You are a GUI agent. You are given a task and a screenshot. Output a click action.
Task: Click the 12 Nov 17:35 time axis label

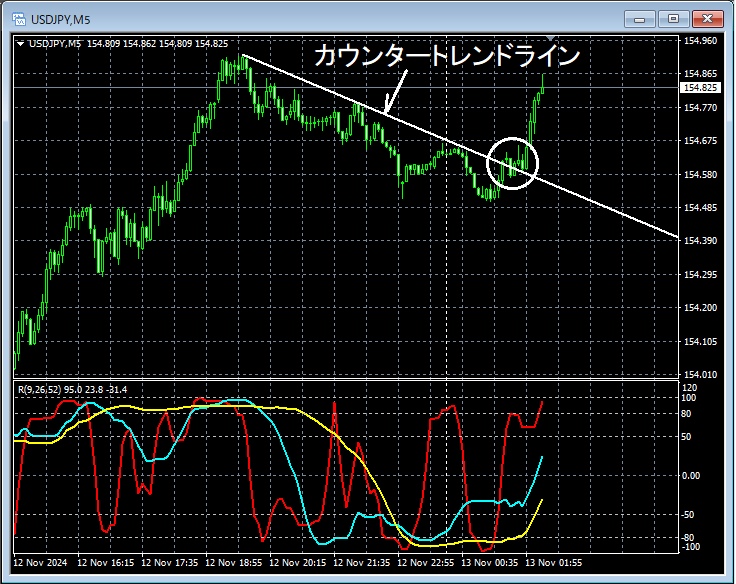pyautogui.click(x=169, y=562)
